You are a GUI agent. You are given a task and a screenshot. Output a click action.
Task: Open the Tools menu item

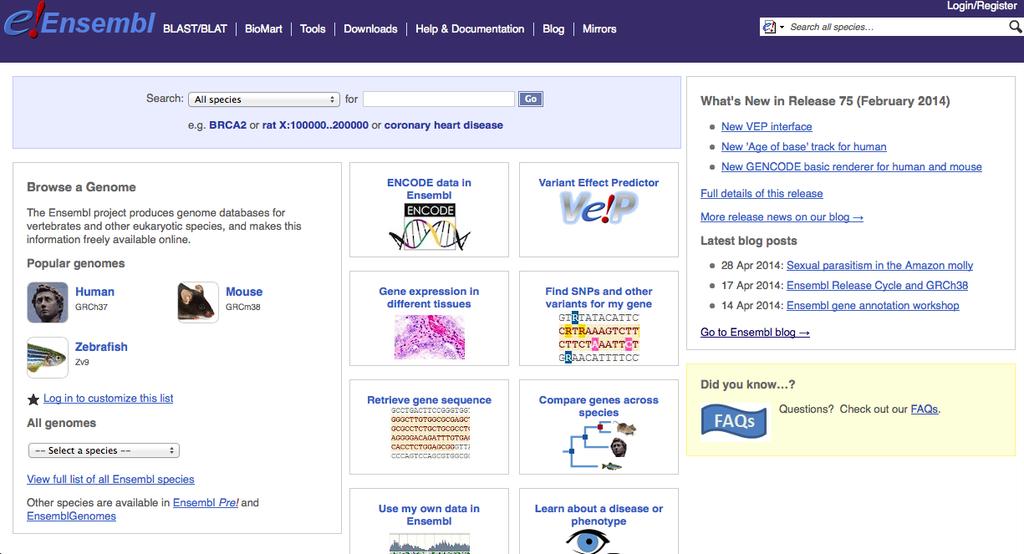click(x=312, y=29)
